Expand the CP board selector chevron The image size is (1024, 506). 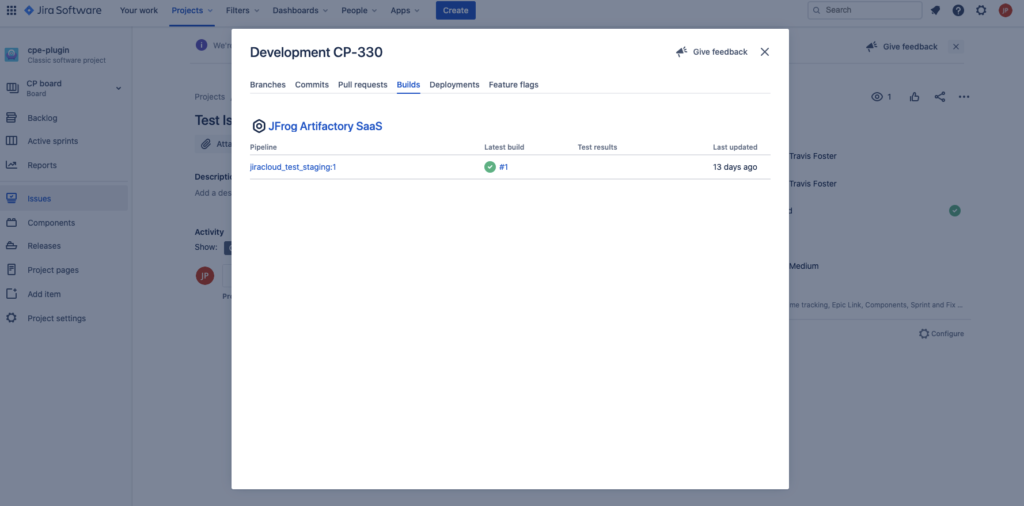(x=119, y=88)
